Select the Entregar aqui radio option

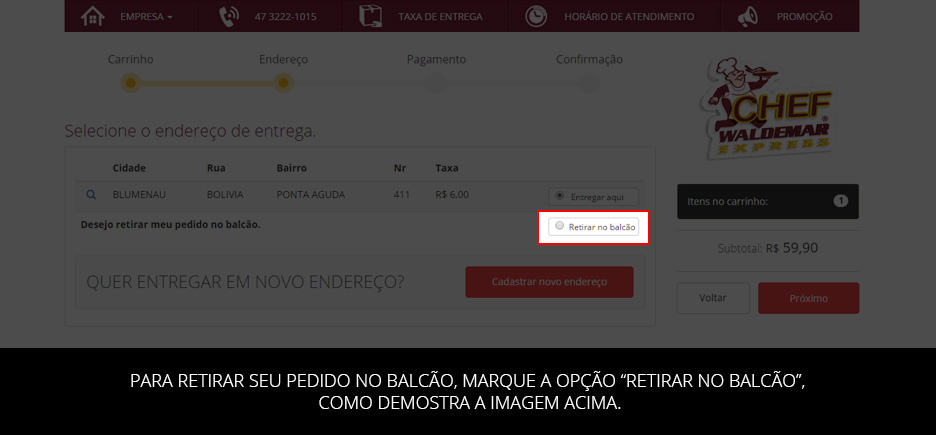[559, 195]
